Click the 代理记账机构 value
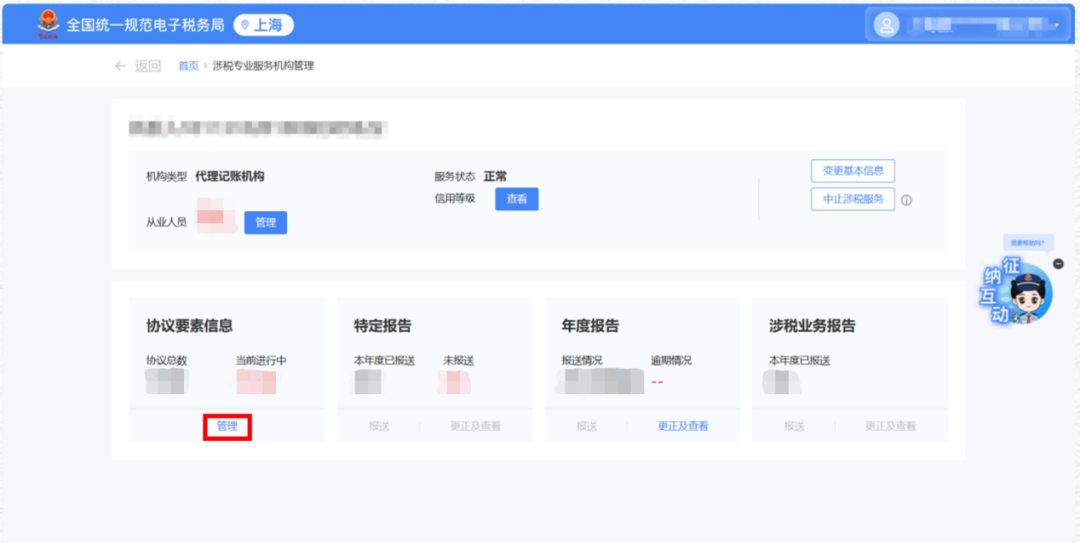The image size is (1080, 543). [229, 176]
